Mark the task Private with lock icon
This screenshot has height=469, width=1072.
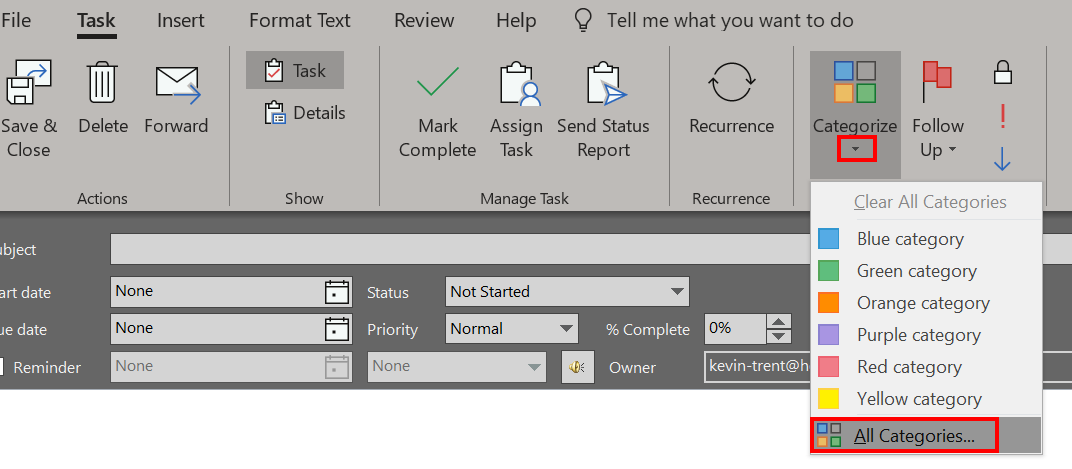click(1002, 72)
